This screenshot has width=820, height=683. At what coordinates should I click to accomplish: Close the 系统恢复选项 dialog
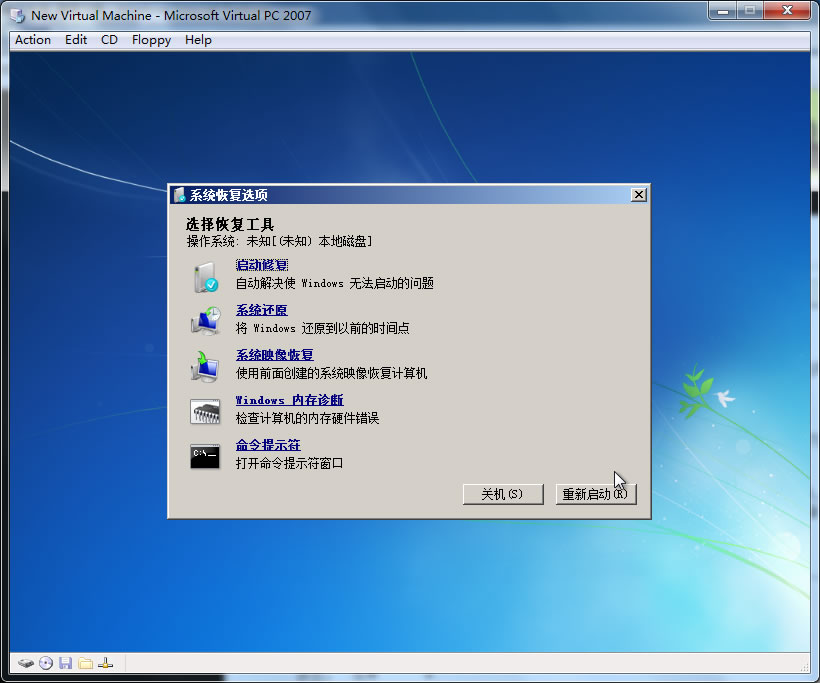point(638,194)
